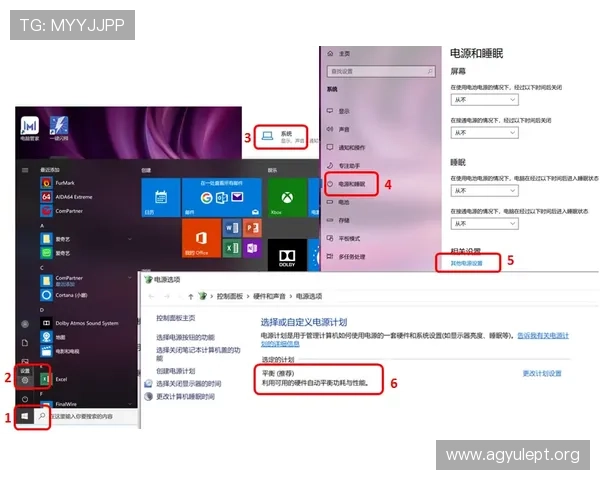Open the Windows Start button
600x480 pixels.
25,416
